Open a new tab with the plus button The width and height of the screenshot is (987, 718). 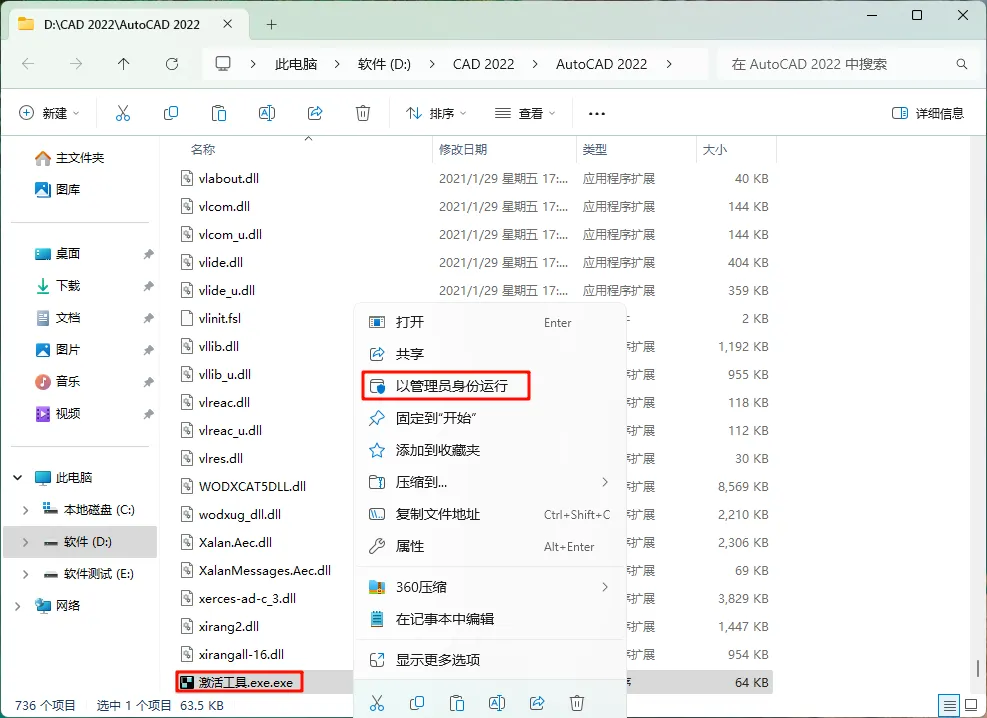coord(271,25)
